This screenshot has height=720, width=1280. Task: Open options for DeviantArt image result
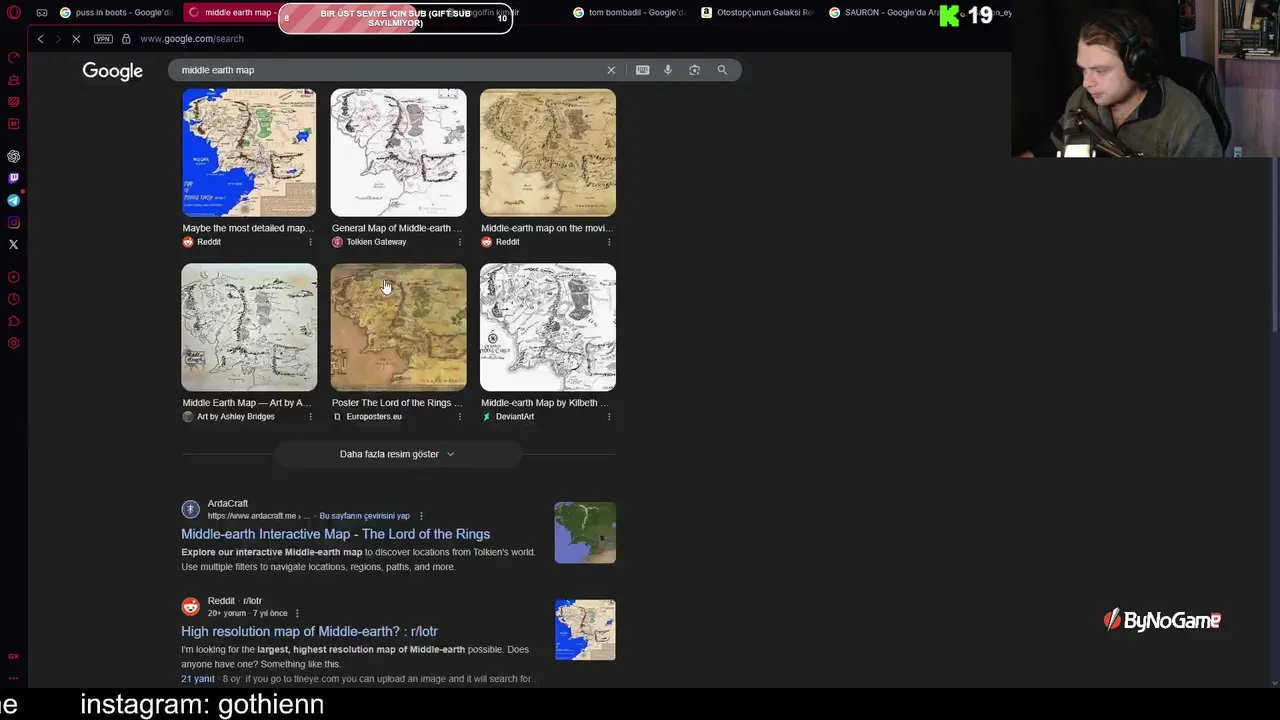pyautogui.click(x=608, y=417)
